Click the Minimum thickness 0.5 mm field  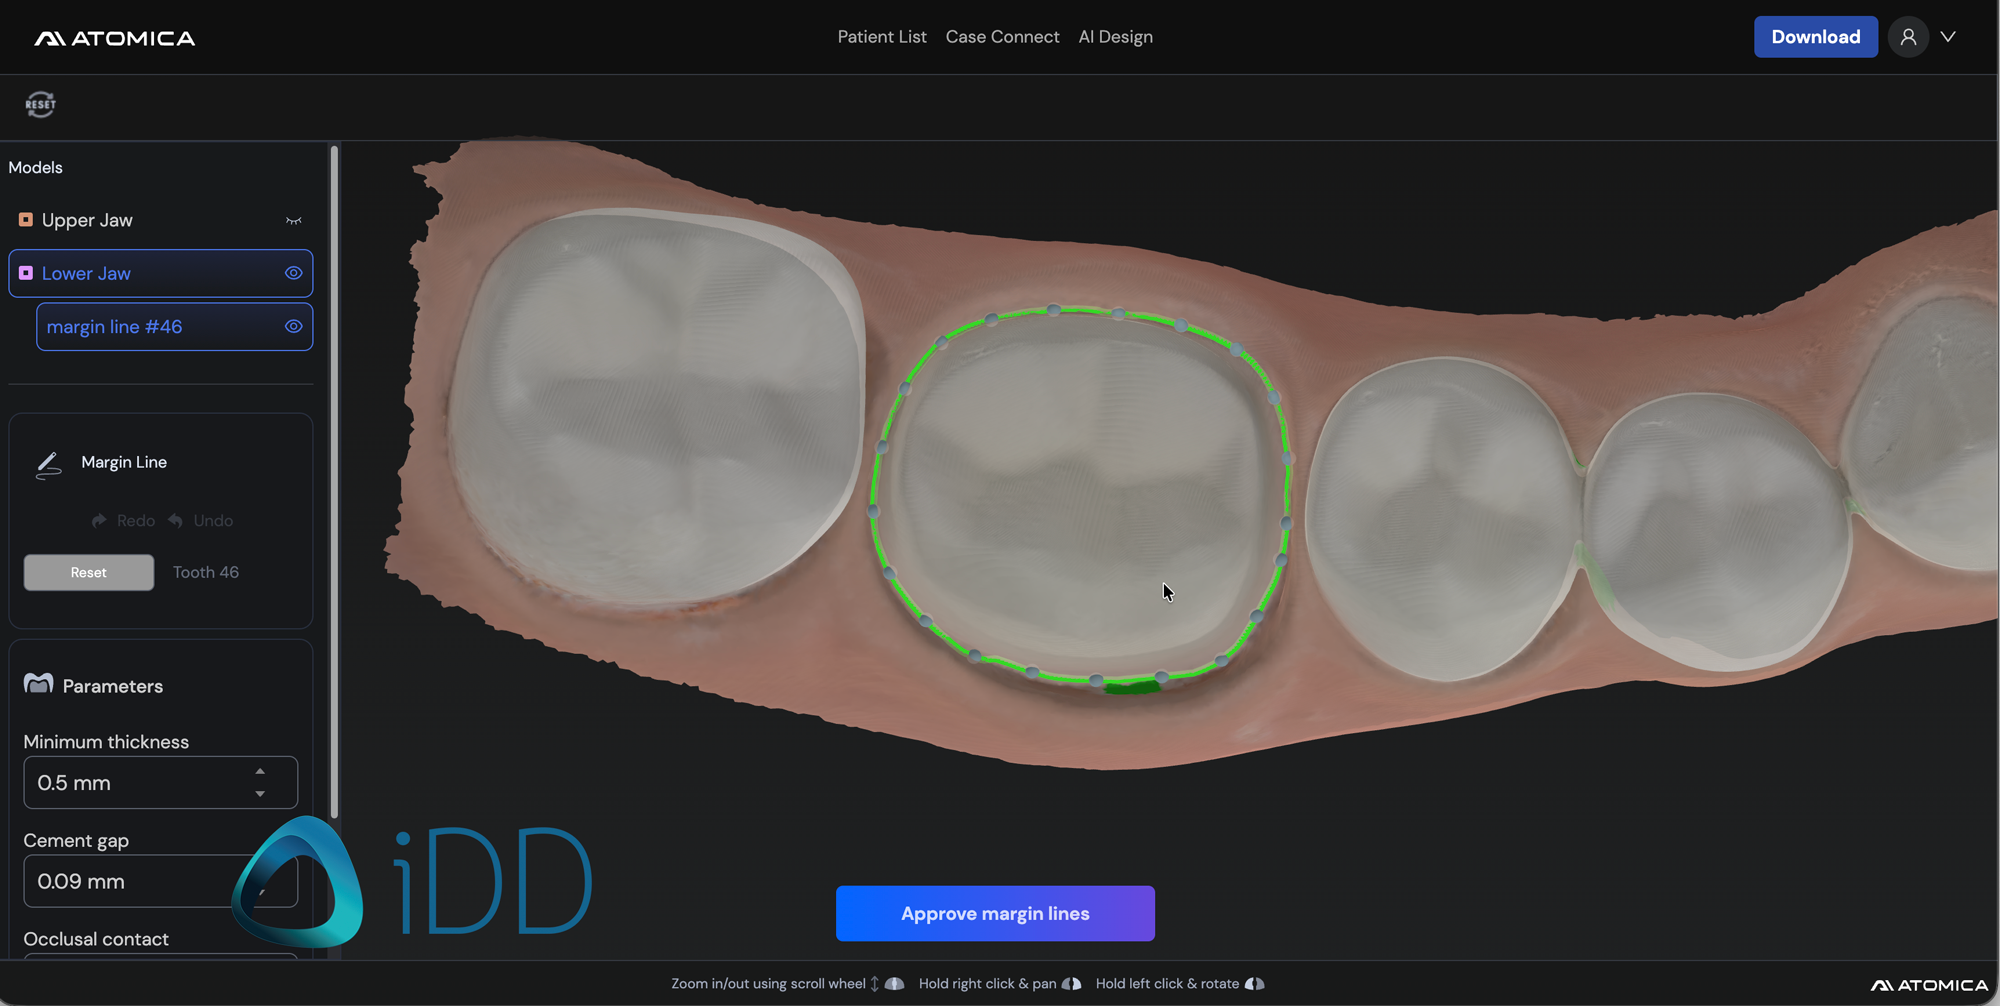pos(160,782)
